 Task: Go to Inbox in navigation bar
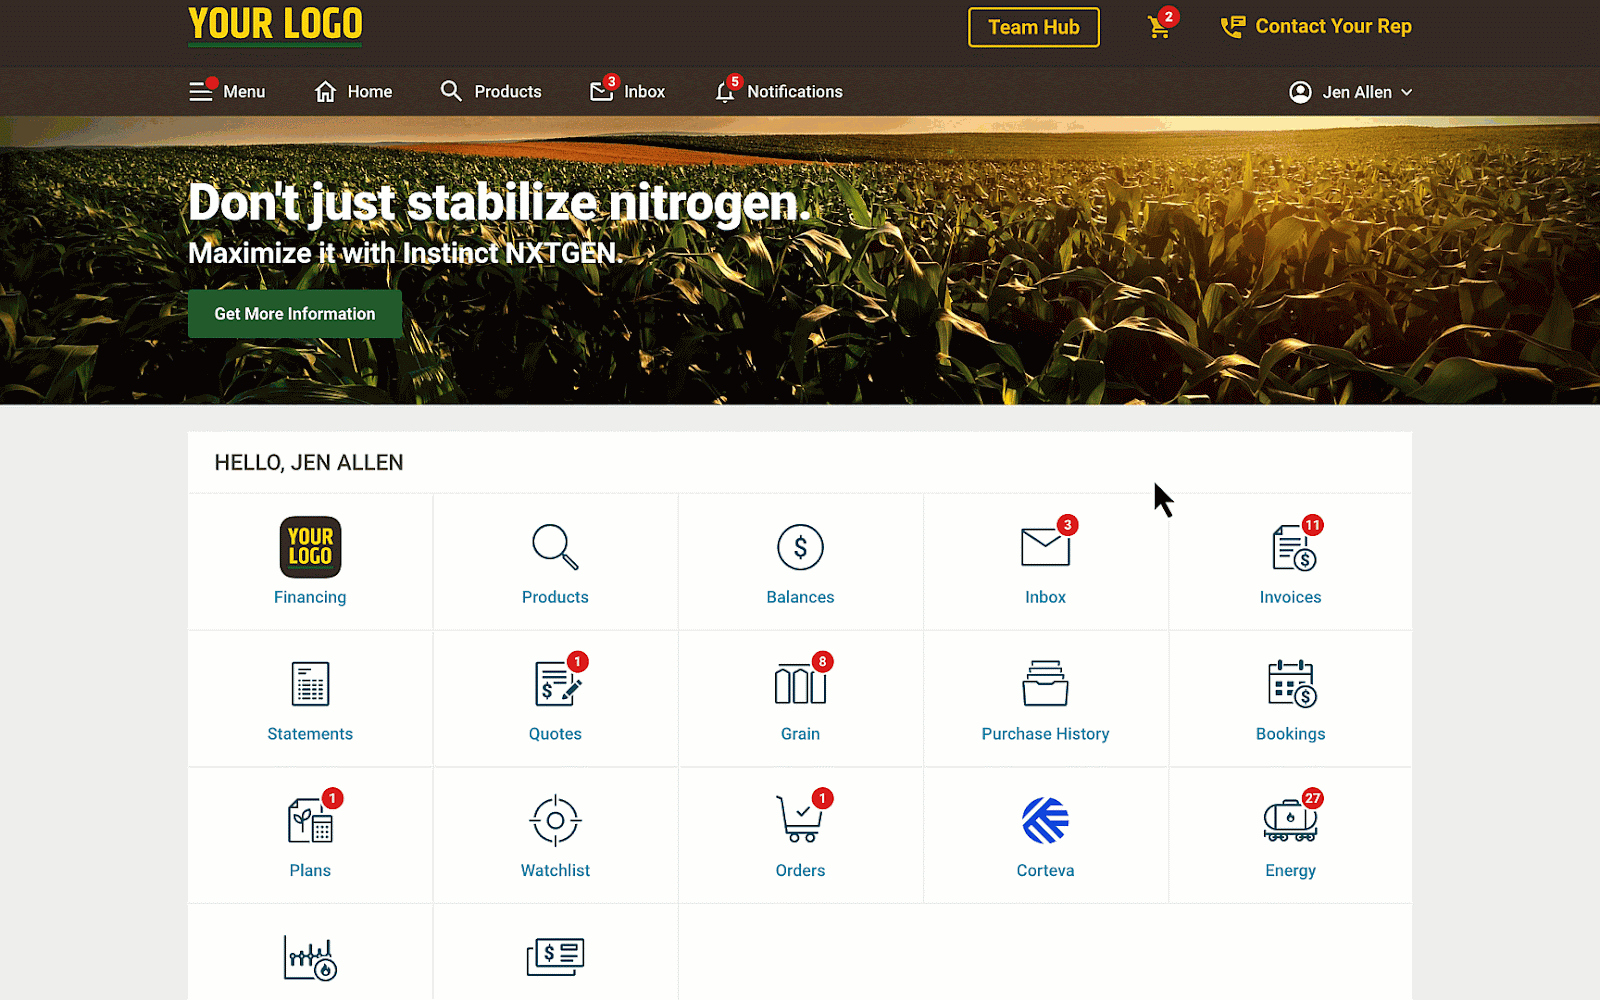(x=627, y=91)
